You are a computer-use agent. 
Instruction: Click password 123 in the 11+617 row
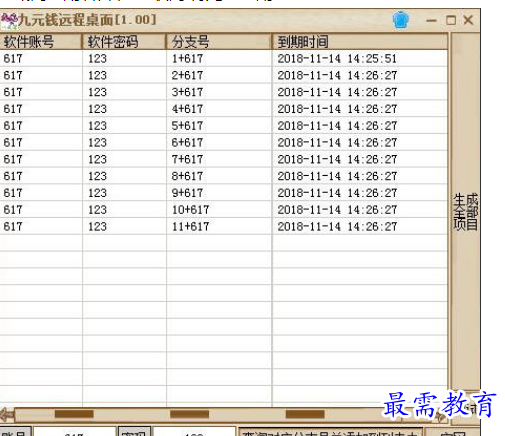click(x=97, y=227)
